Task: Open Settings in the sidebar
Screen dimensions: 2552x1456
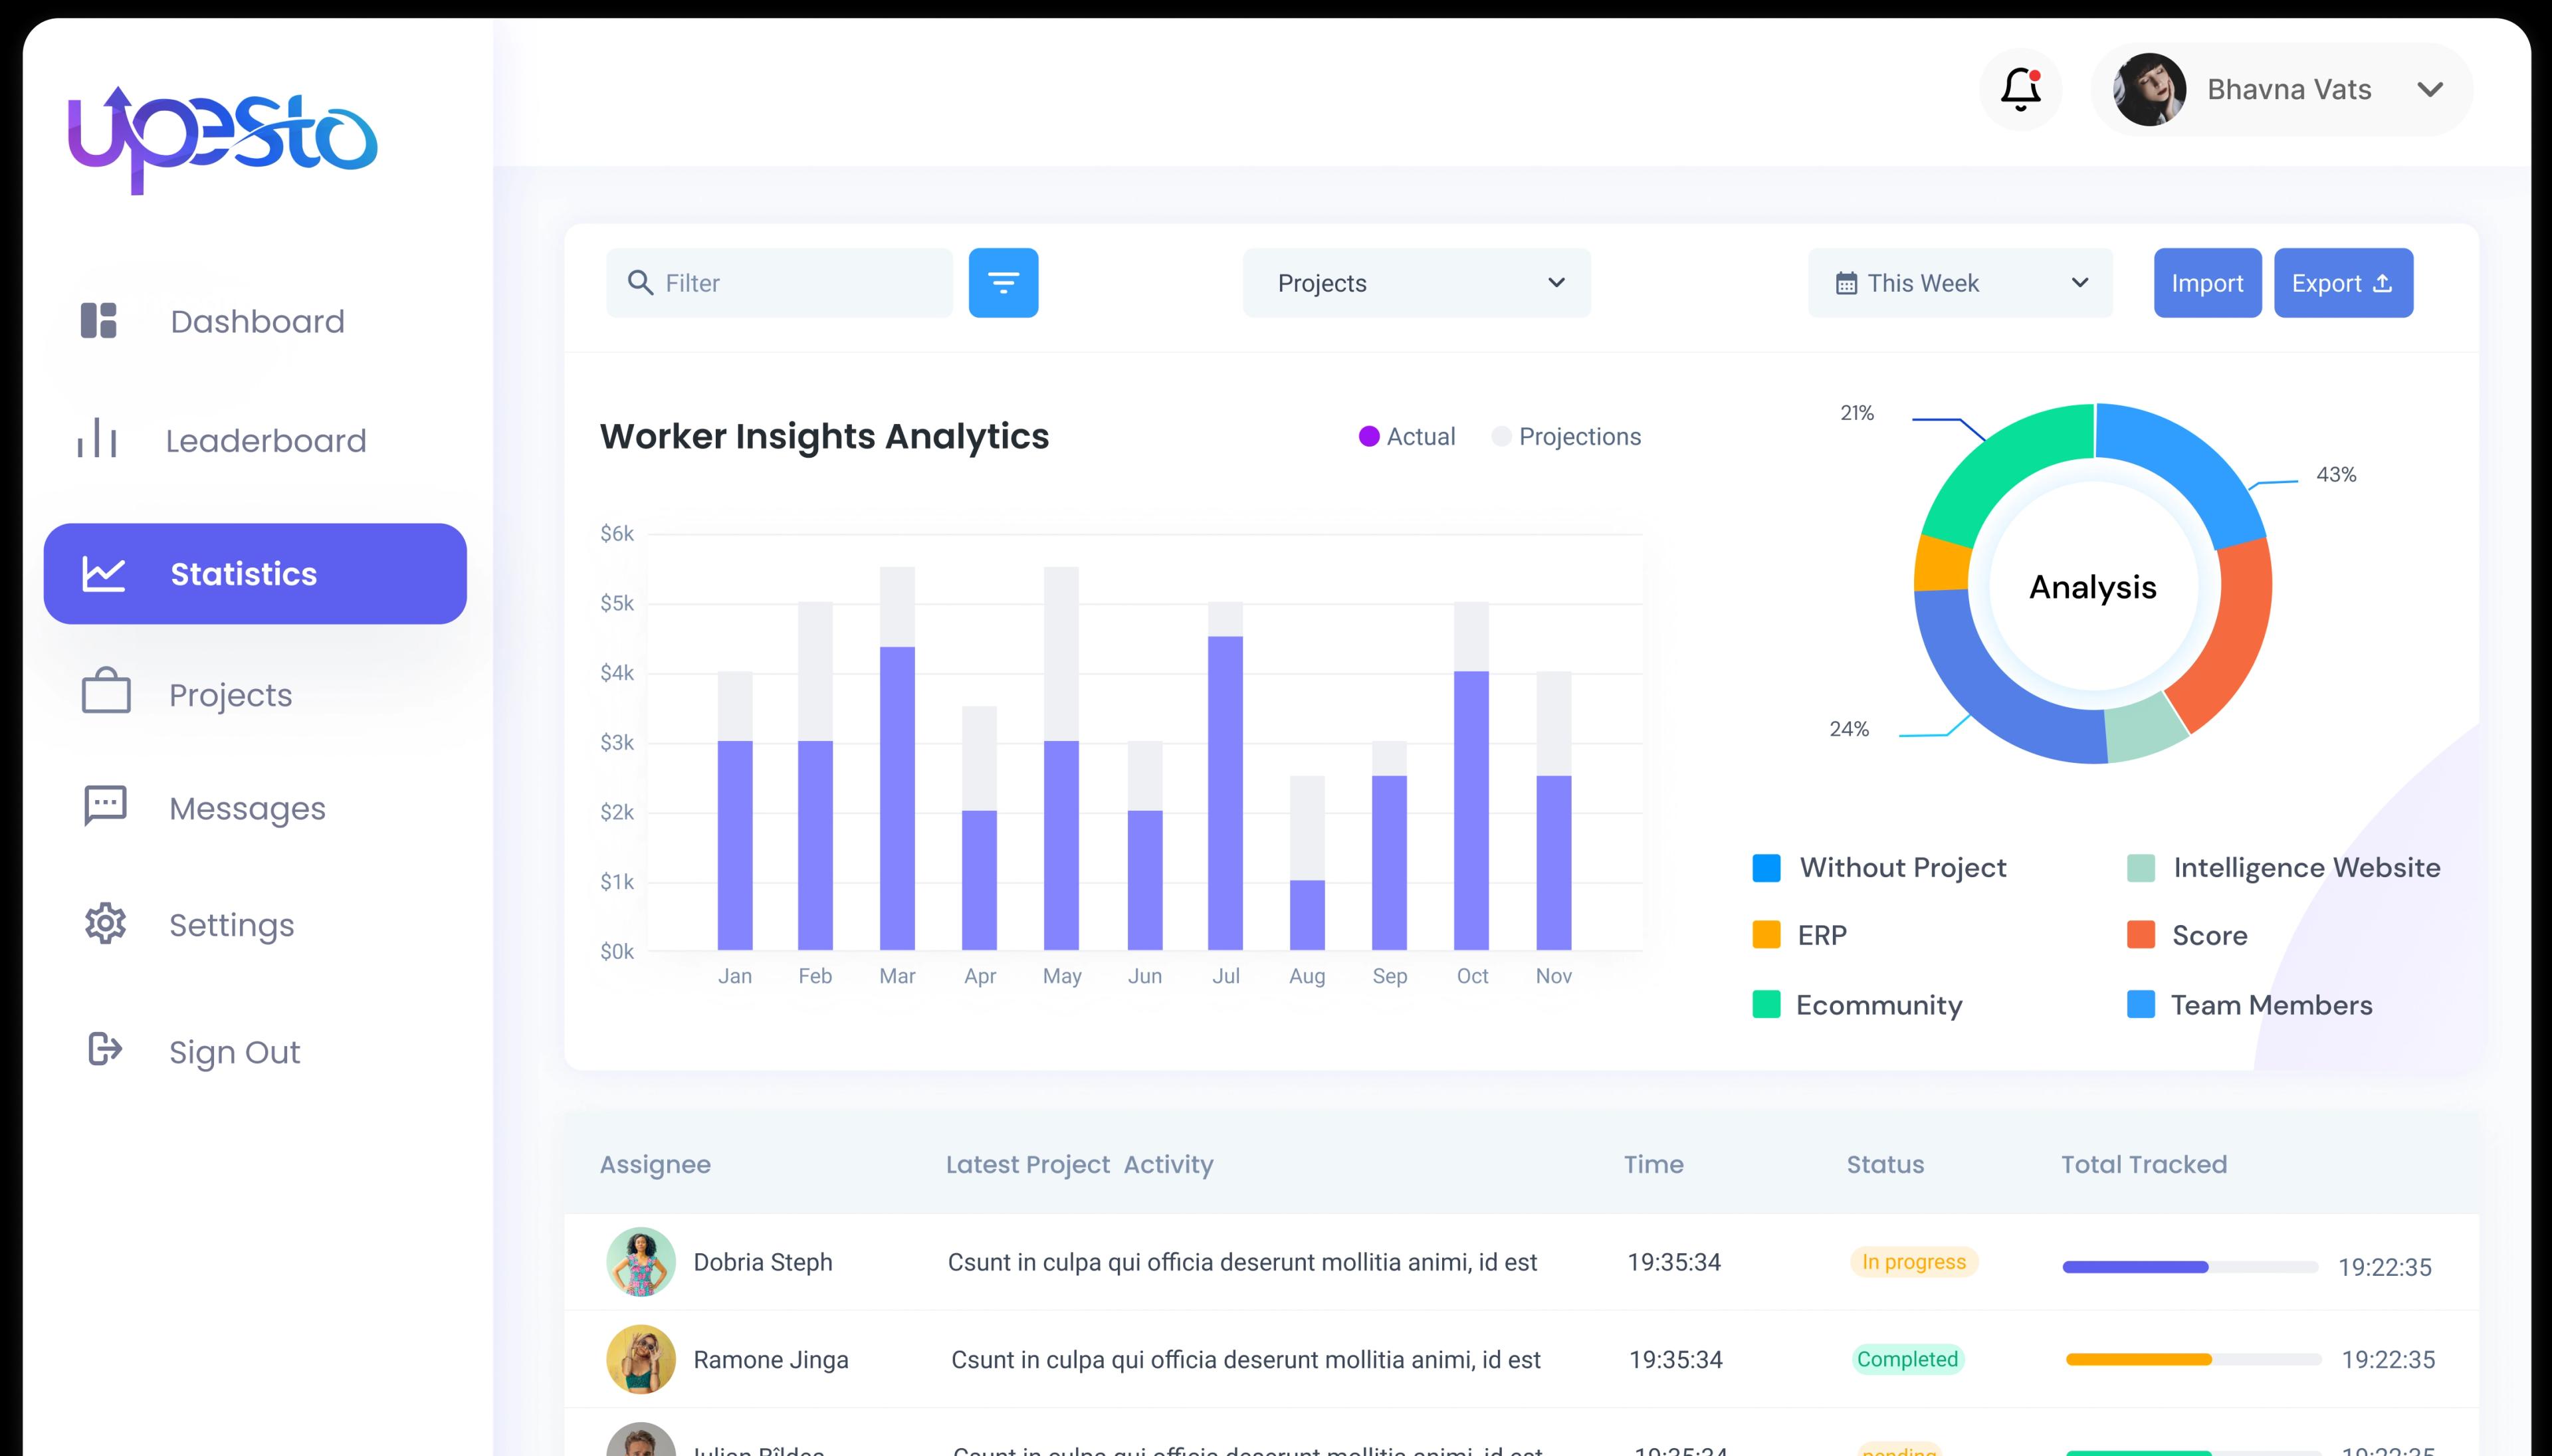Action: click(x=231, y=925)
